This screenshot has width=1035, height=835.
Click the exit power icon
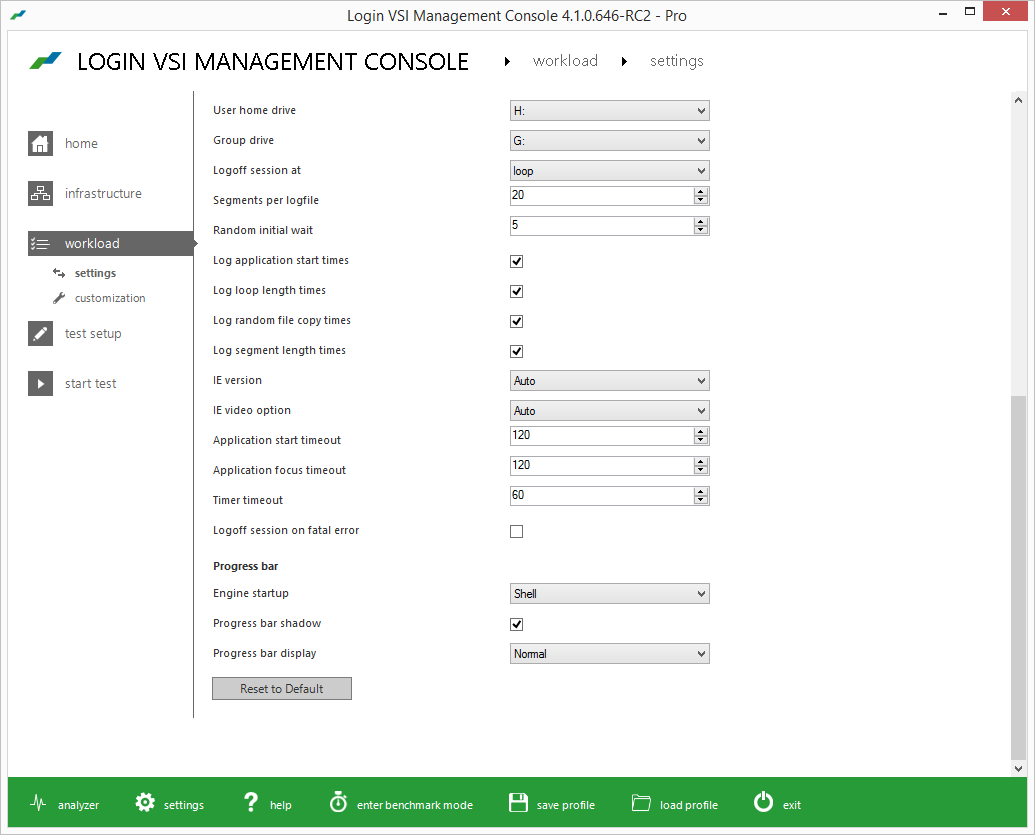click(x=763, y=802)
